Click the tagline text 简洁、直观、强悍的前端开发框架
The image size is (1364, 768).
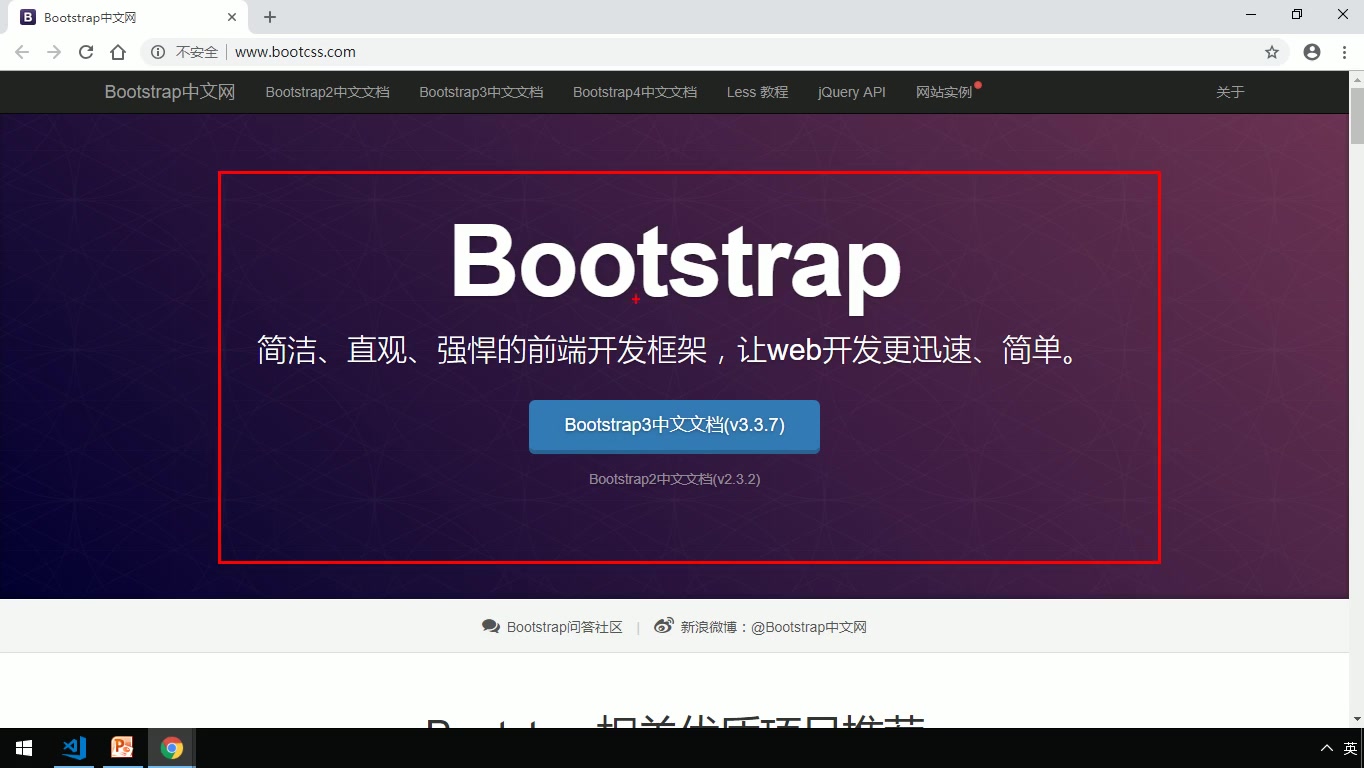[482, 350]
